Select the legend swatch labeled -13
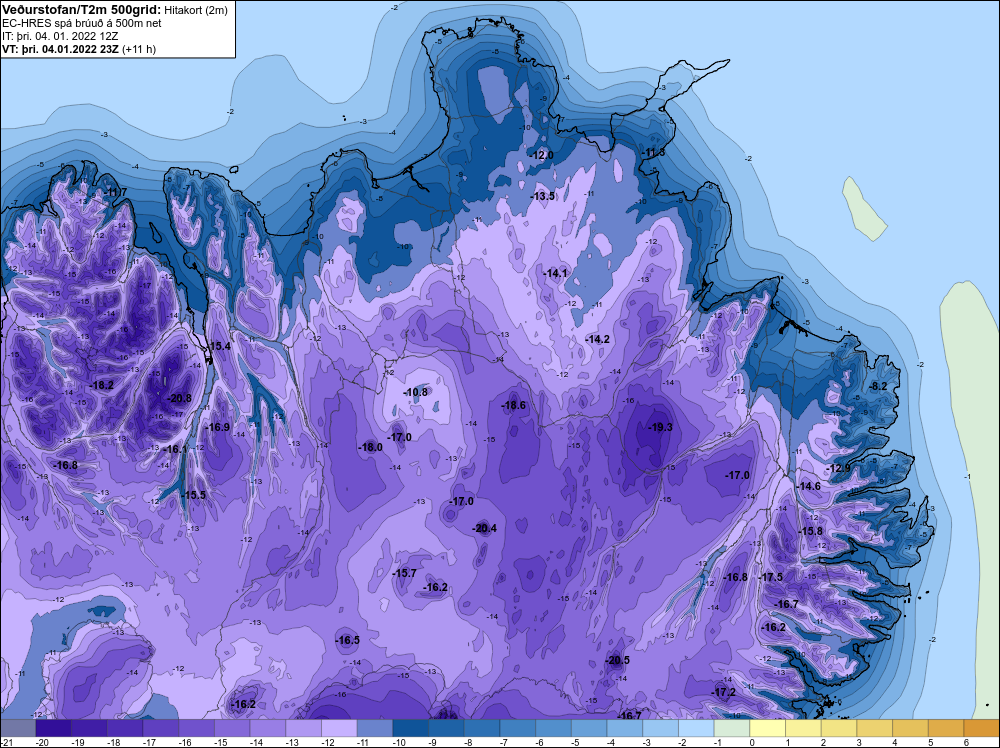The image size is (1000, 748). tap(304, 727)
